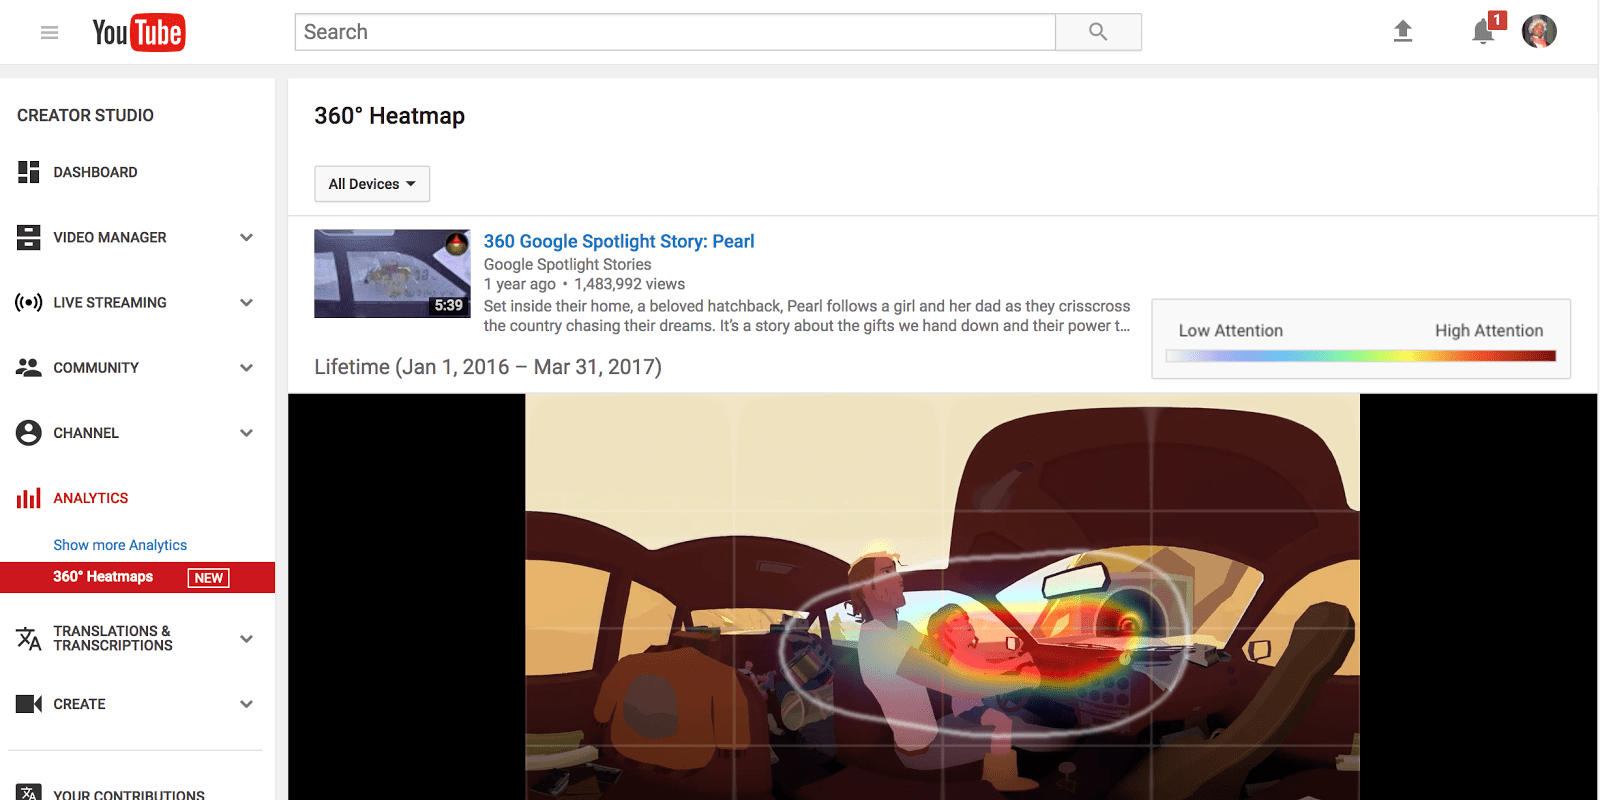Image resolution: width=1600 pixels, height=800 pixels.
Task: Click the attention color gradient legend bar
Action: pyautogui.click(x=1361, y=356)
